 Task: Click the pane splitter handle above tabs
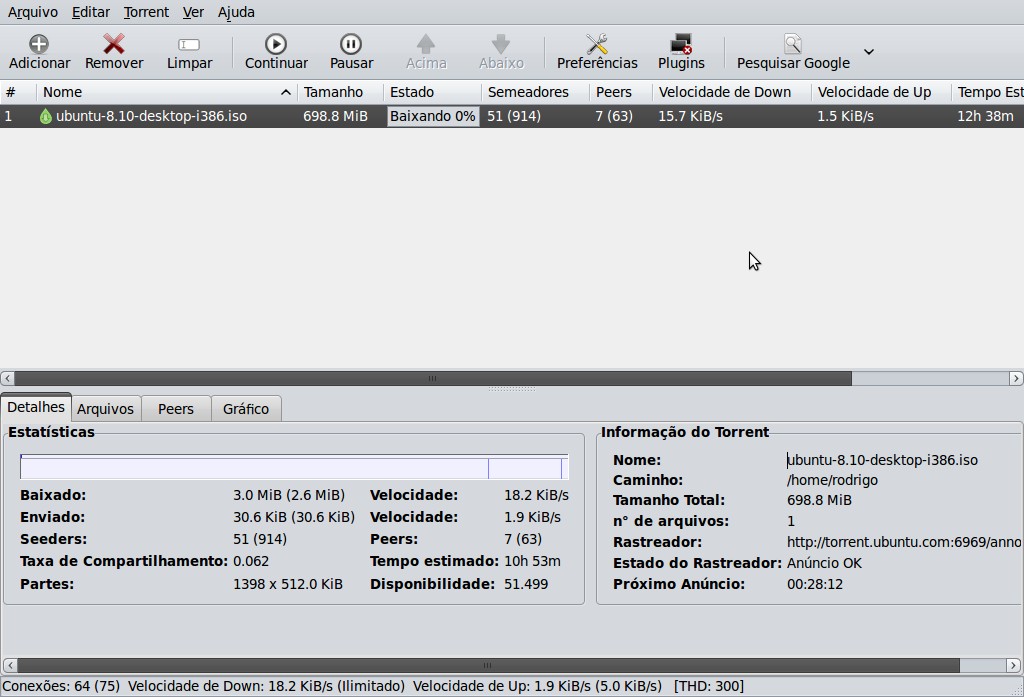pos(512,389)
